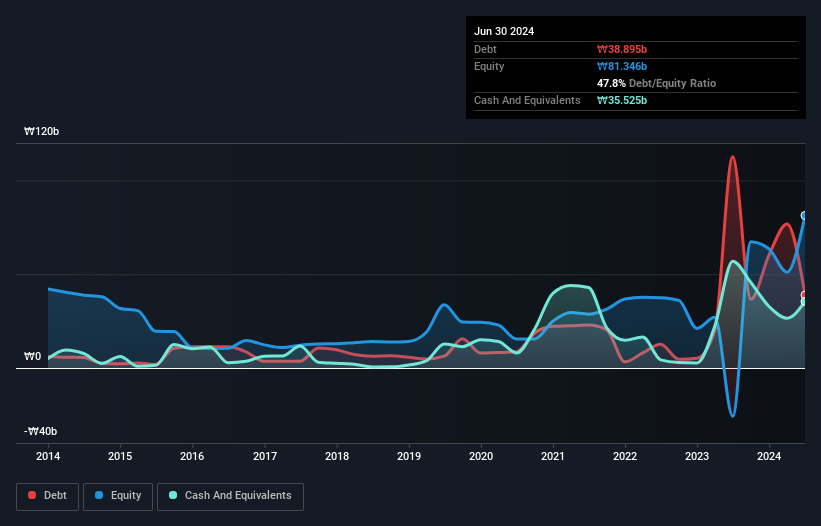Click the ₩0 y-axis label
Viewport: 821px width, 526px height.
tap(32, 356)
